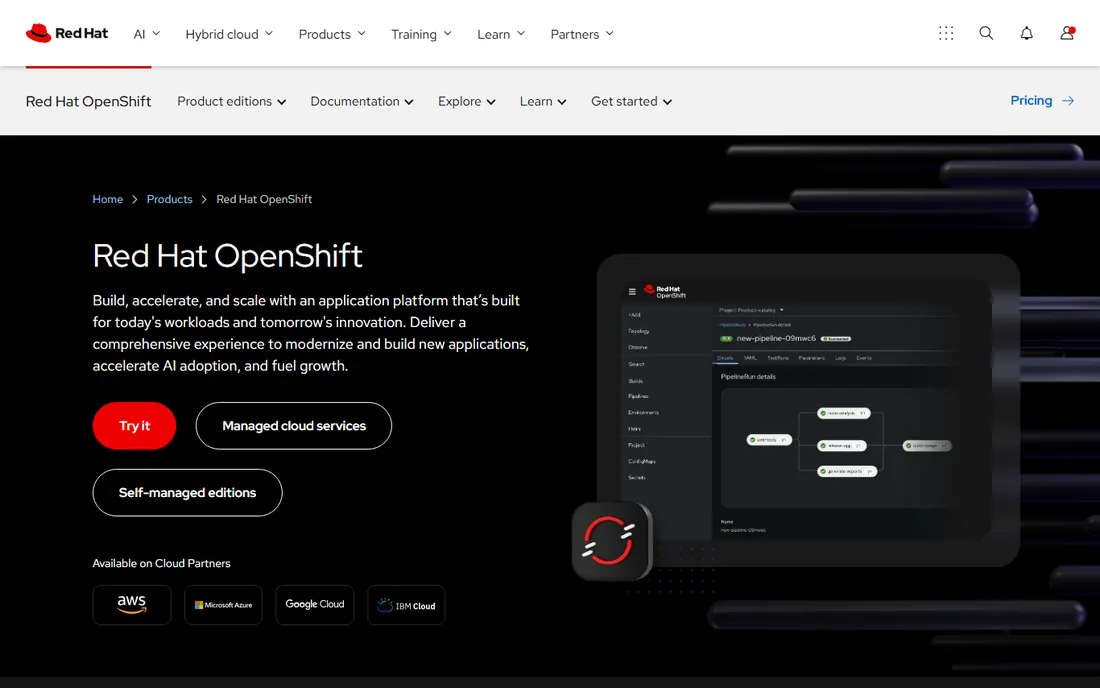Open Managed cloud services
Image resolution: width=1100 pixels, height=688 pixels.
[294, 426]
